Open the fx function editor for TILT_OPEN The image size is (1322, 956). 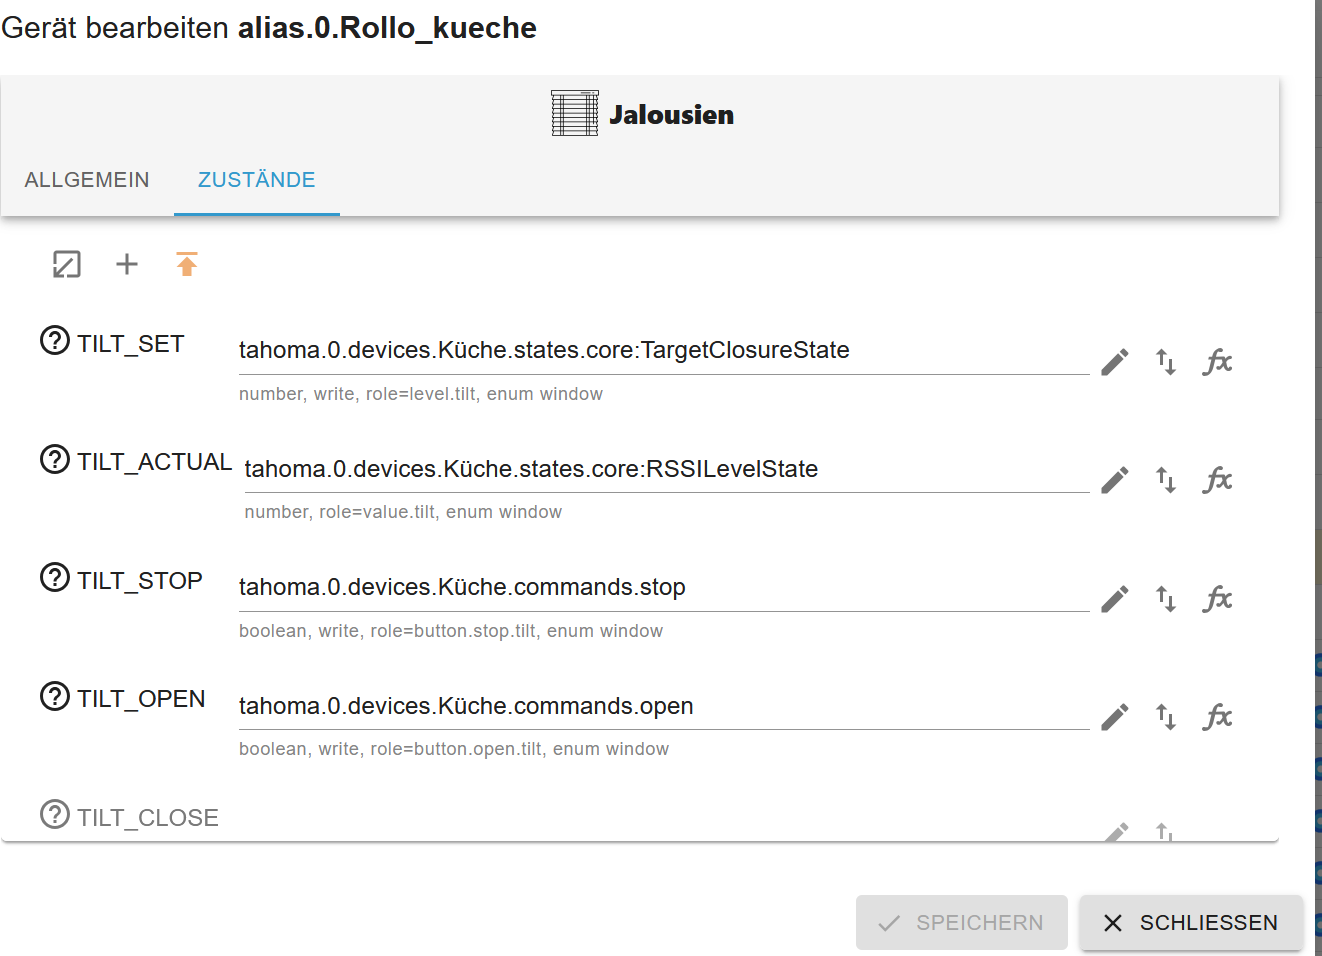1217,717
